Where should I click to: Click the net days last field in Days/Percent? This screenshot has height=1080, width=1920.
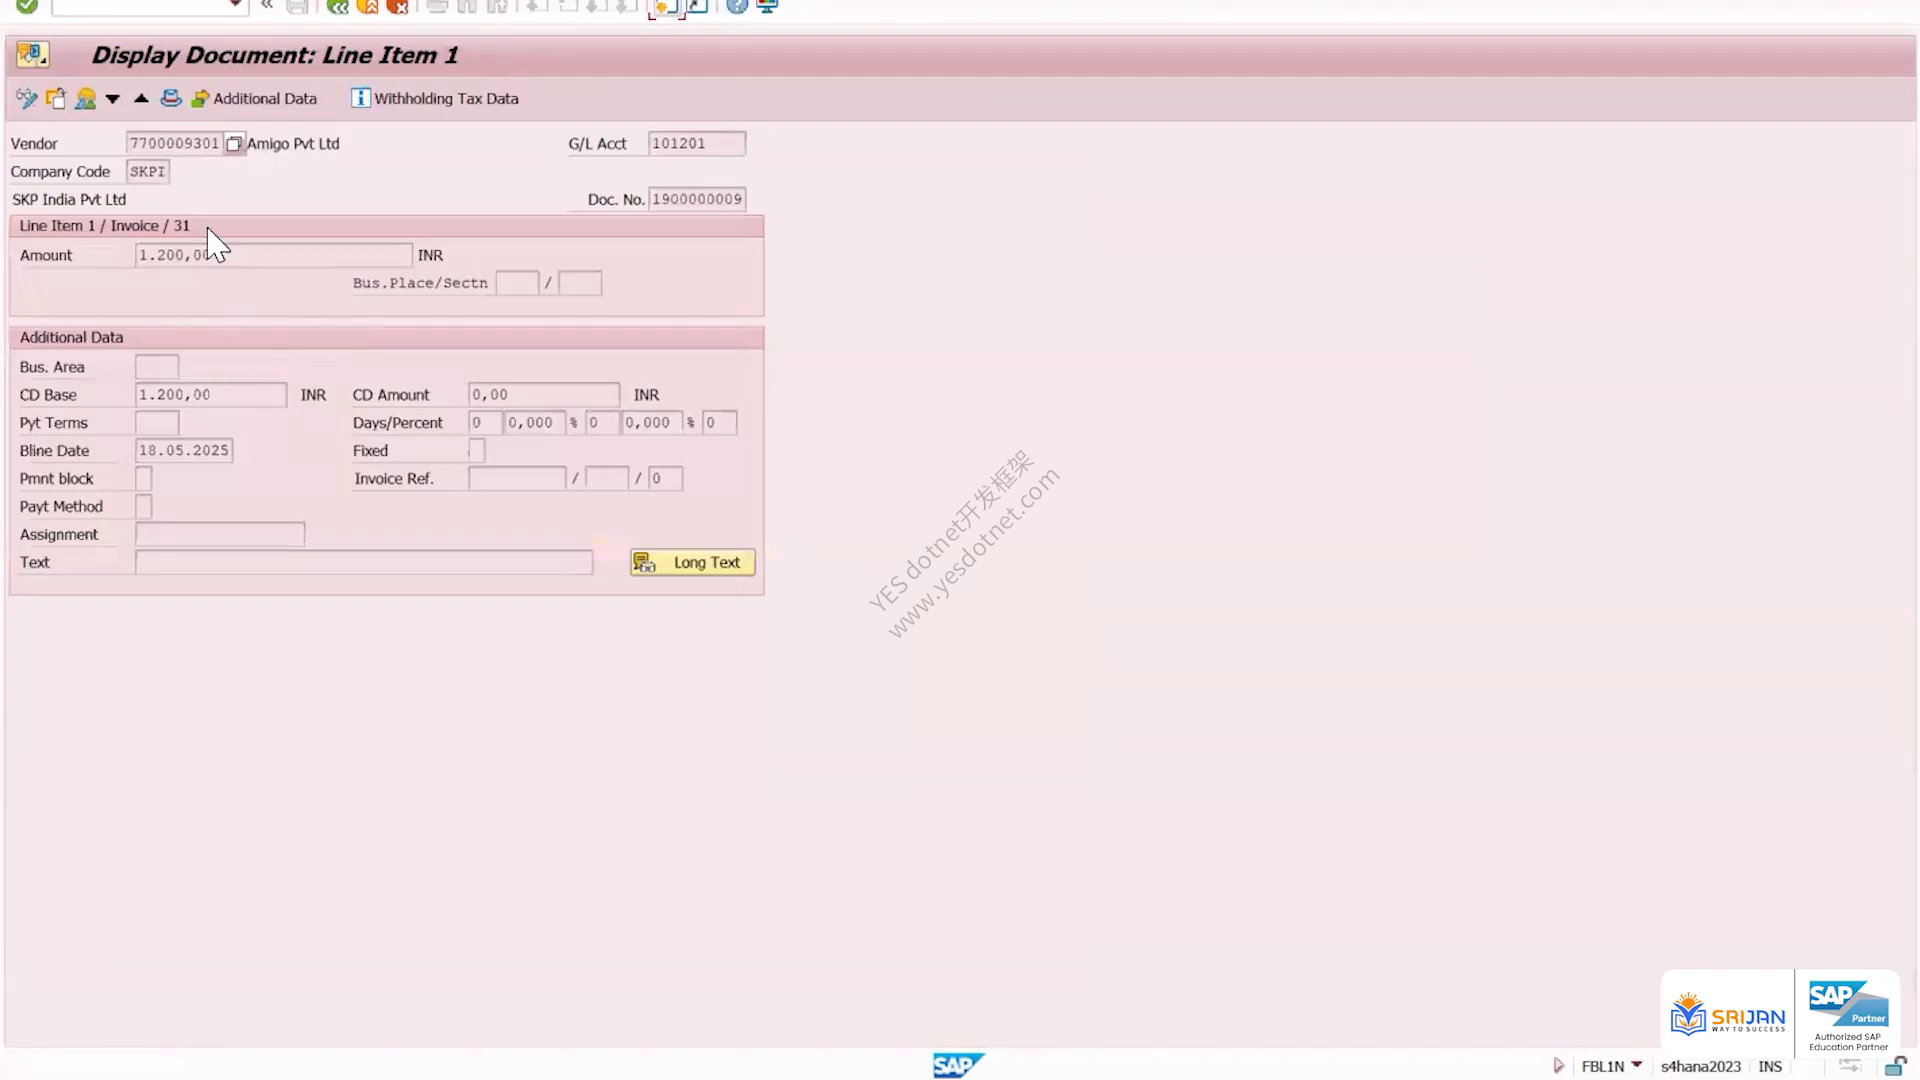(x=720, y=423)
